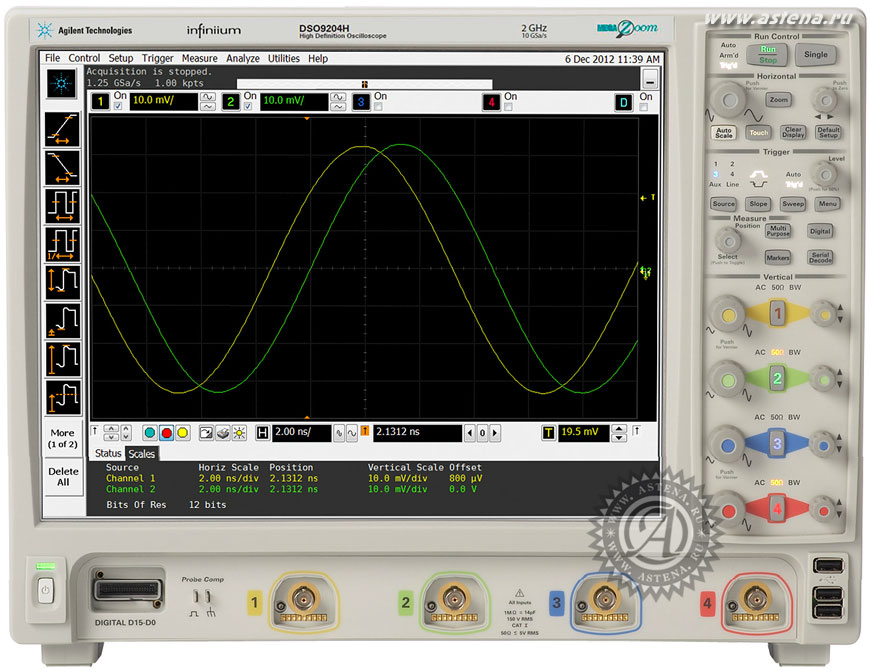Open the Trigger menu
870x672 pixels.
click(158, 58)
